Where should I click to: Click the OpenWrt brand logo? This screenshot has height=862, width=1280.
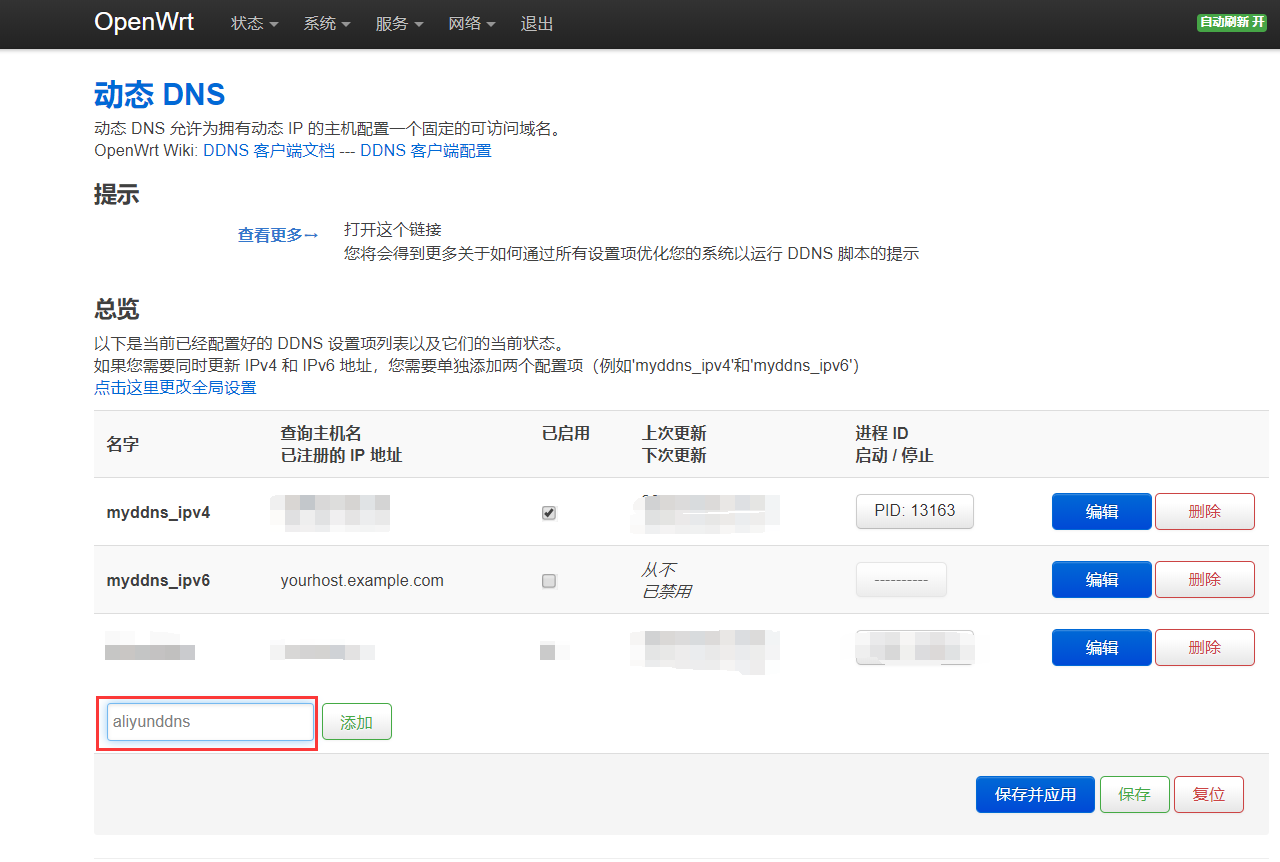click(x=144, y=22)
